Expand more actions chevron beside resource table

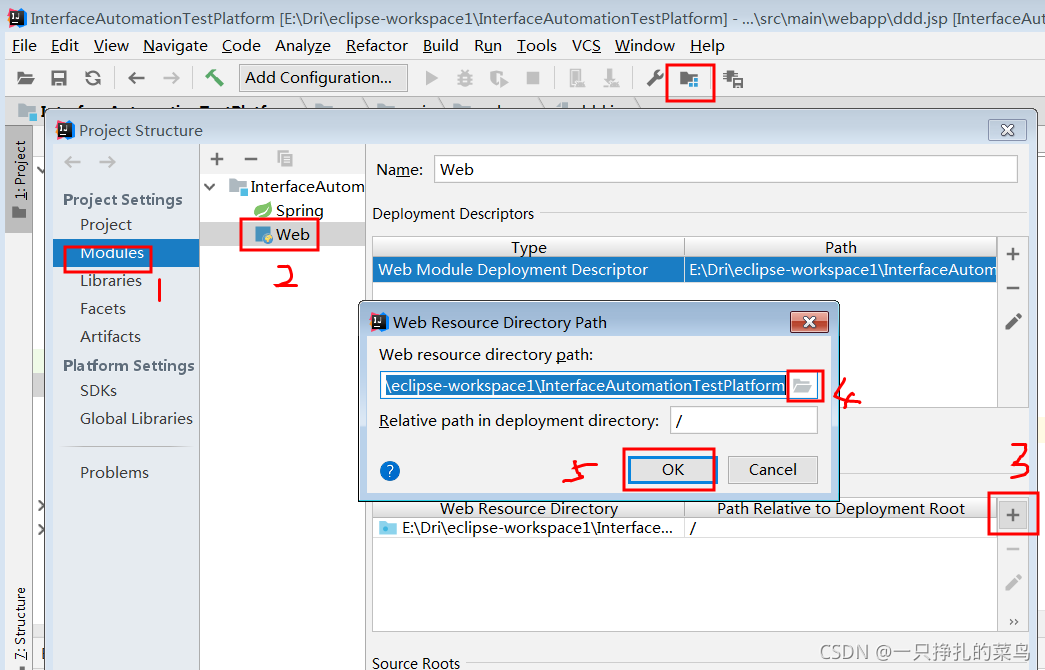1013,621
